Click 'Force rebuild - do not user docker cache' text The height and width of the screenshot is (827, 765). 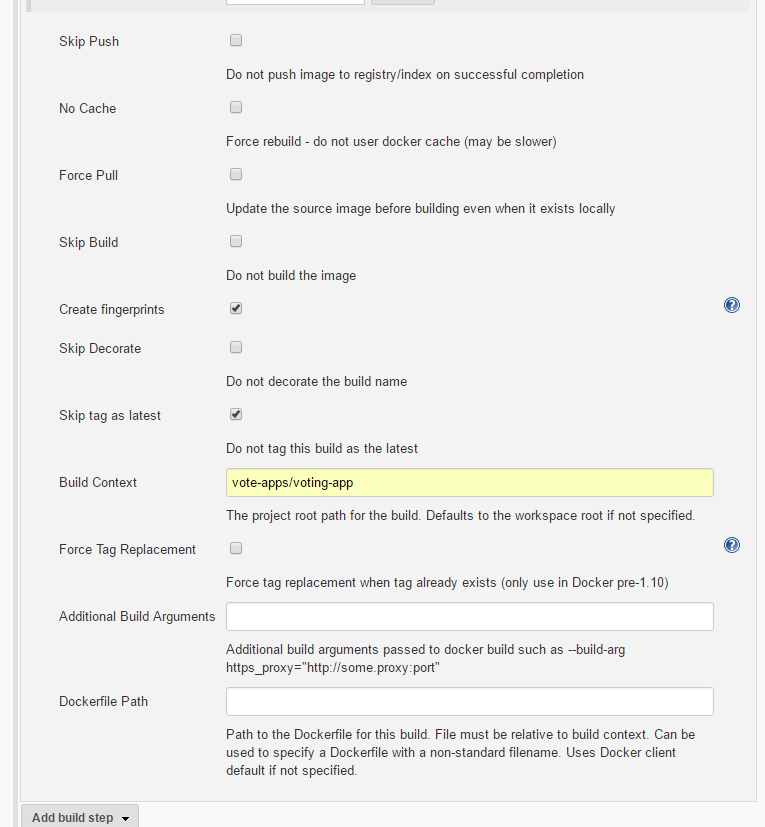391,141
